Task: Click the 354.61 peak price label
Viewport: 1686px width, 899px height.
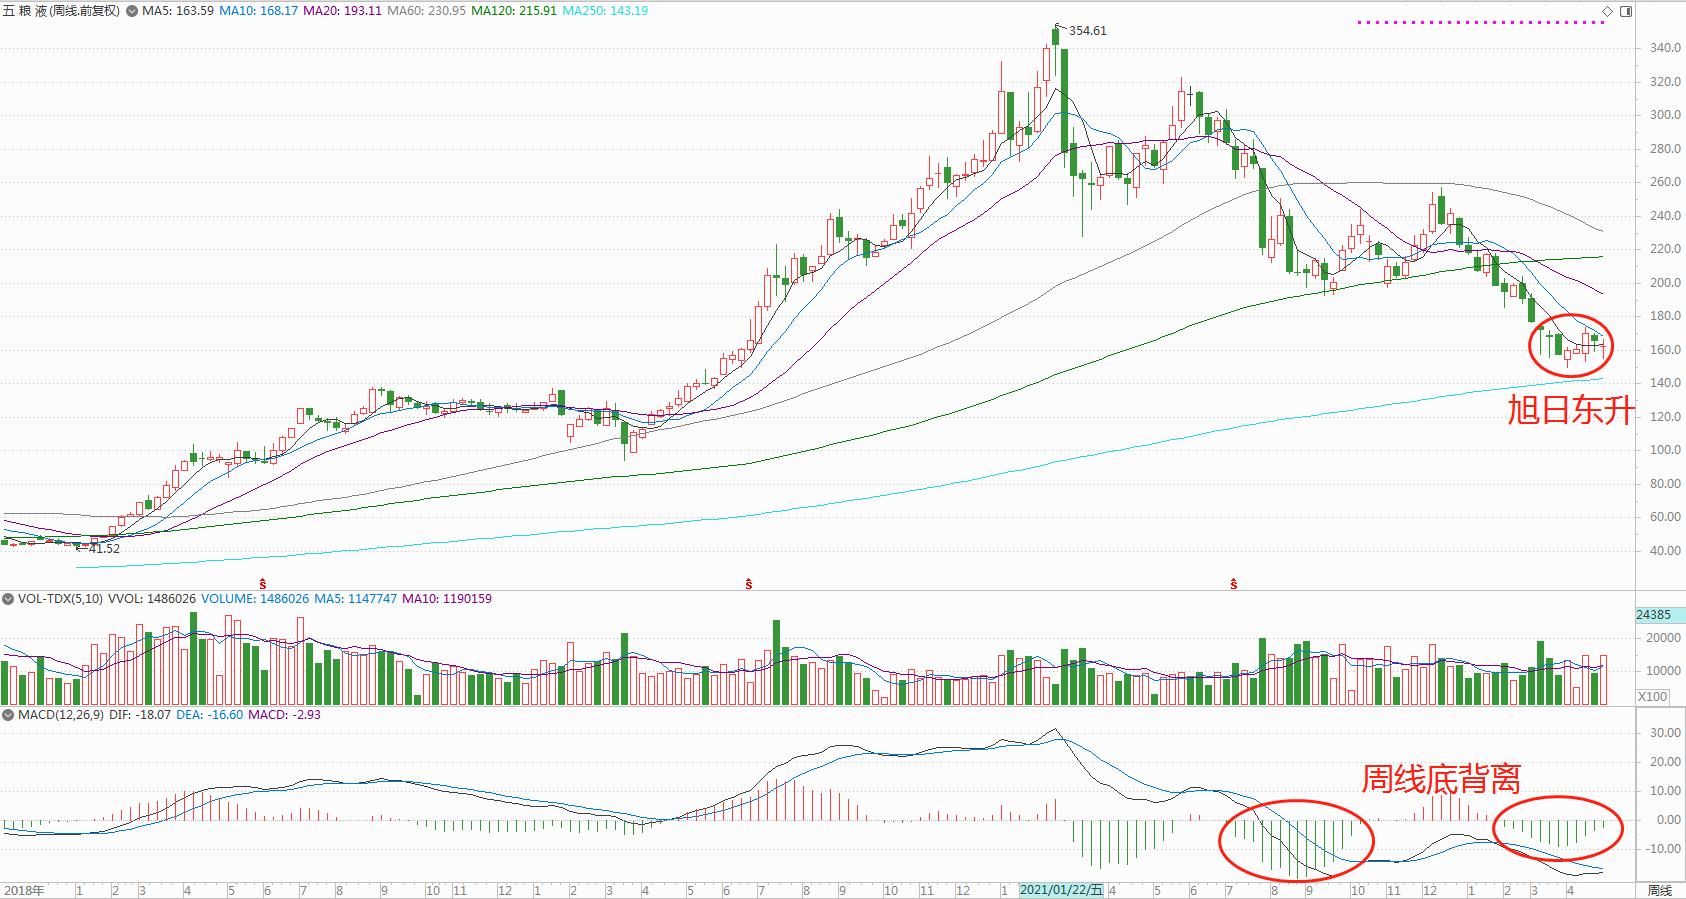Action: click(1088, 31)
